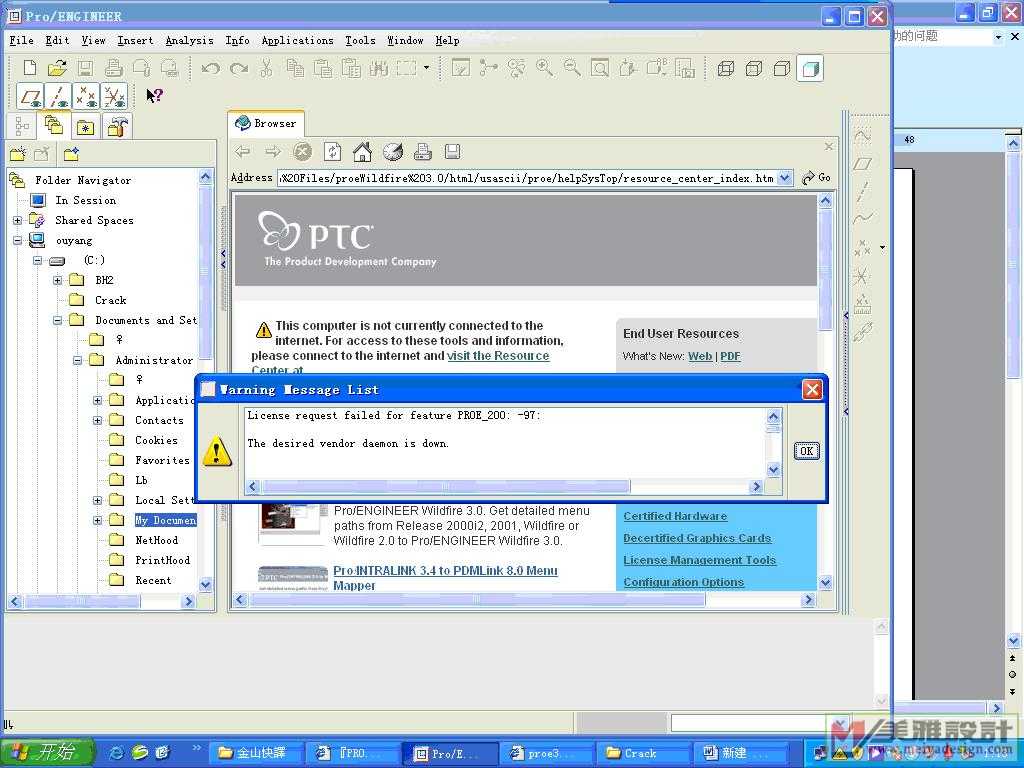The height and width of the screenshot is (768, 1024).
Task: Click the browser Refresh icon
Action: (332, 152)
